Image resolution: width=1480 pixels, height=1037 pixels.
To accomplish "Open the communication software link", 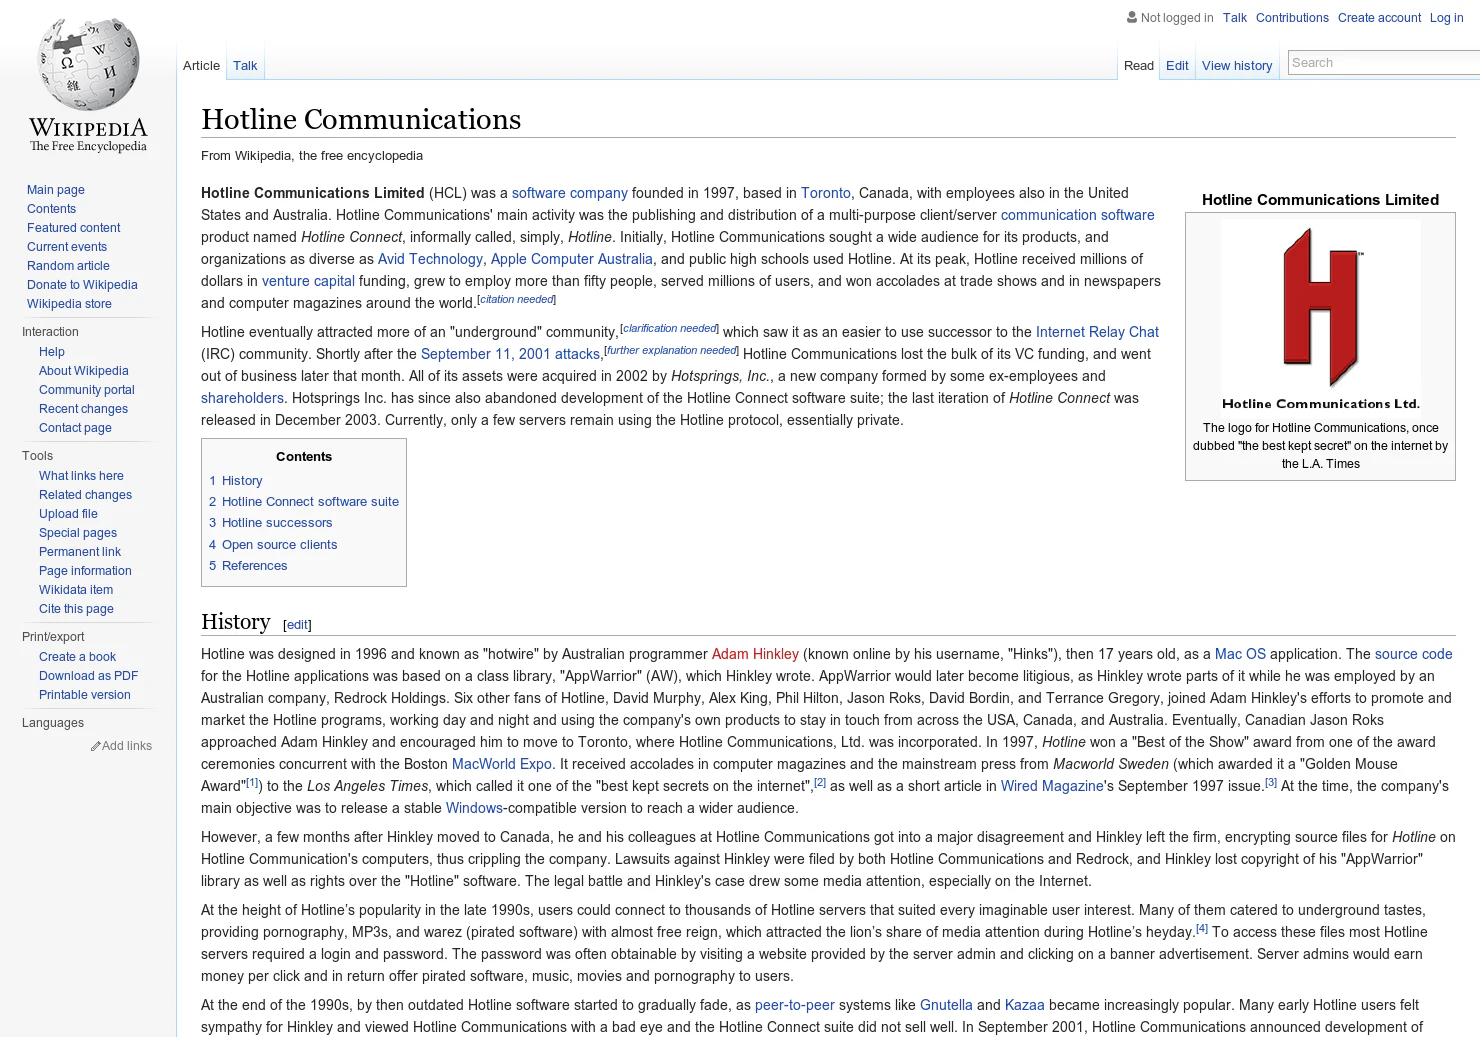I will coord(1078,215).
